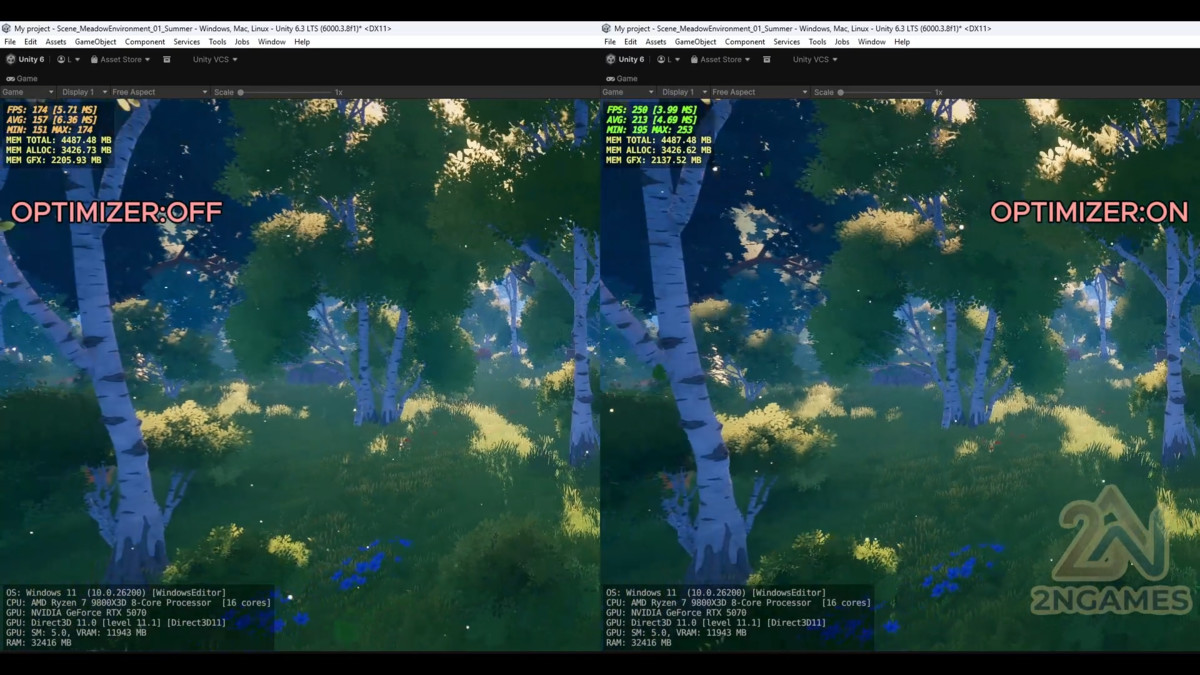Open account L dropdown in Optimizer ON window

tap(668, 60)
